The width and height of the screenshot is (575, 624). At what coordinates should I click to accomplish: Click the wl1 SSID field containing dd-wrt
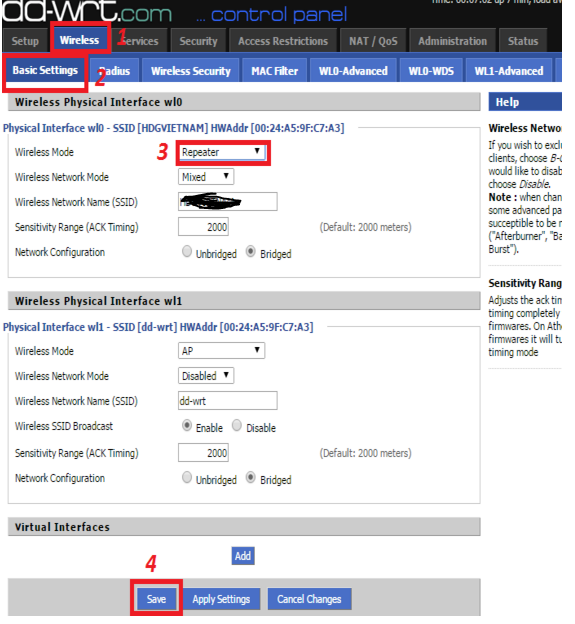click(x=228, y=401)
